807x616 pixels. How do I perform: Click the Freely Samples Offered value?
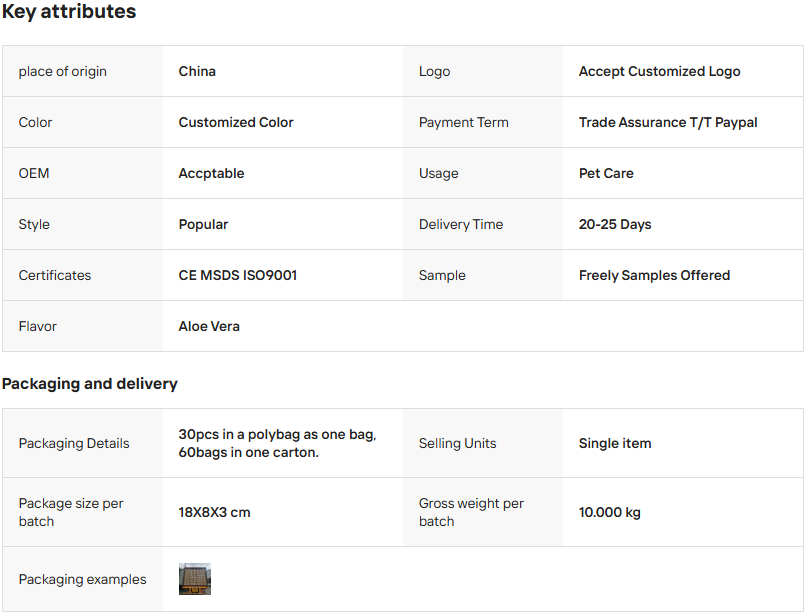point(654,275)
